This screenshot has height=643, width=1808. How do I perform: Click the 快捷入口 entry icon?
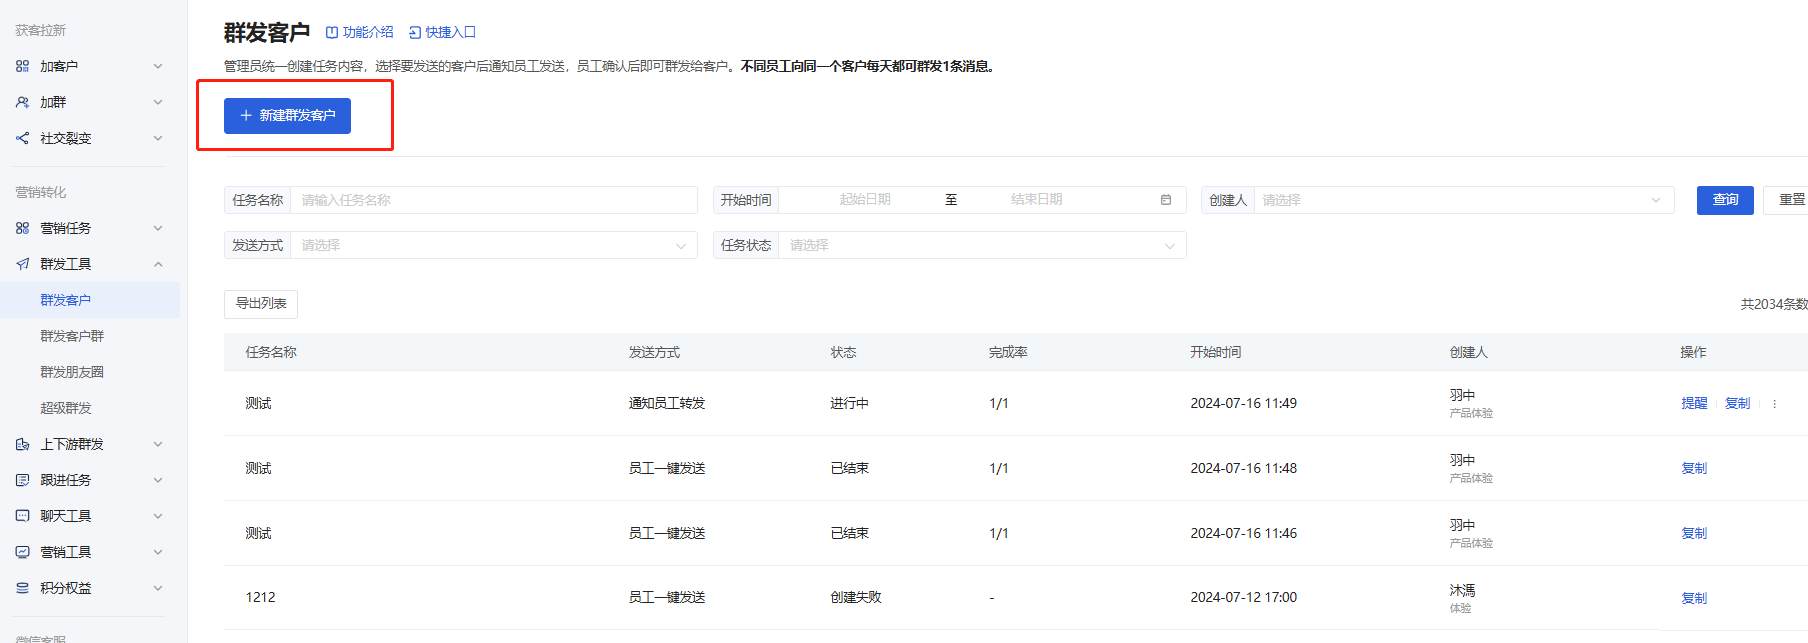[x=415, y=33]
